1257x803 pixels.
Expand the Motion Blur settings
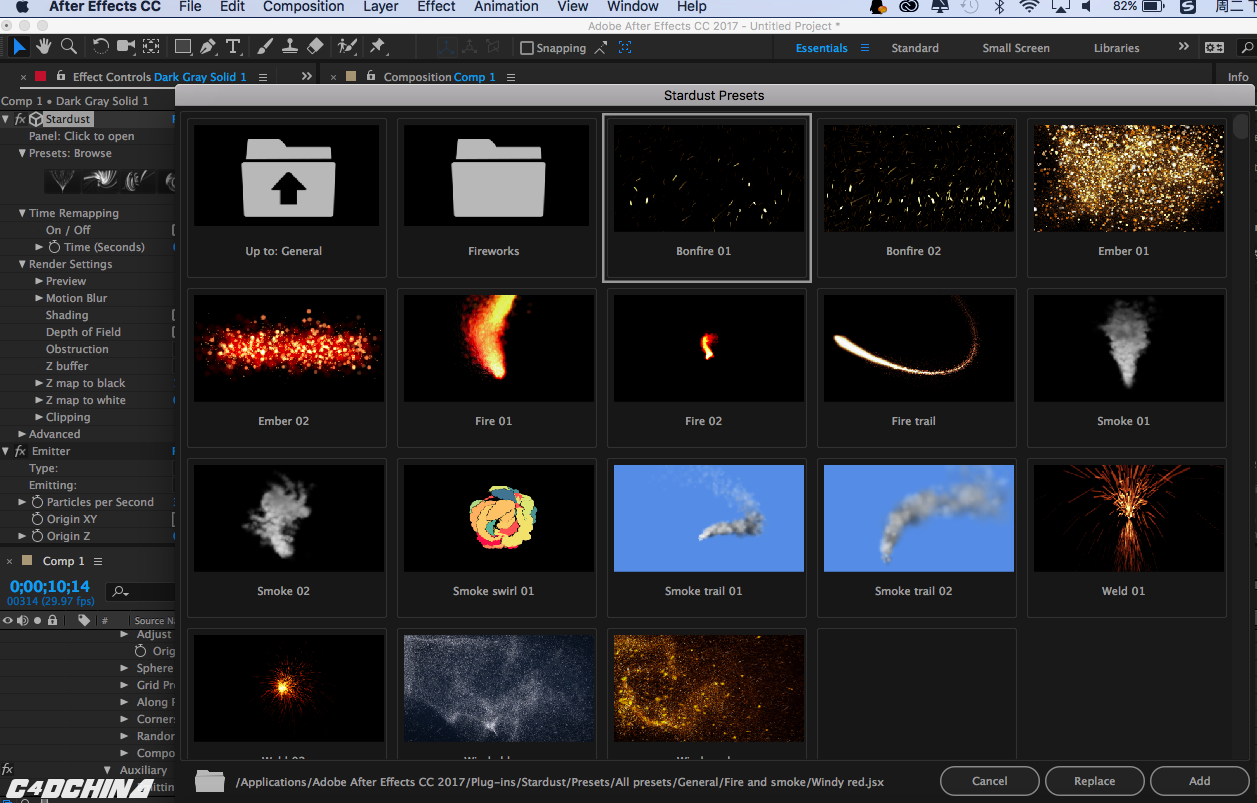click(x=39, y=298)
